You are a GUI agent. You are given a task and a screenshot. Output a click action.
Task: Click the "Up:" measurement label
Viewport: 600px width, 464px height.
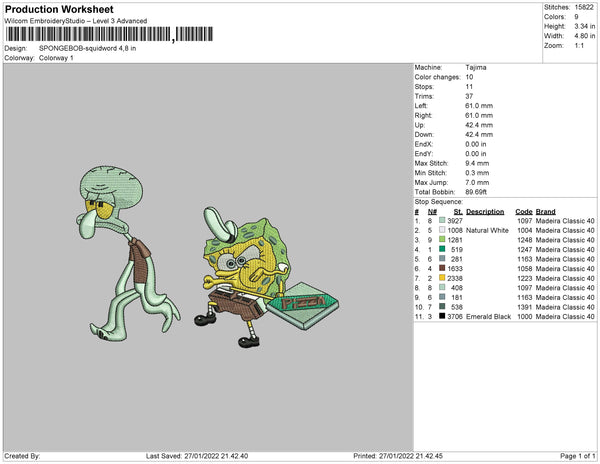click(x=420, y=125)
